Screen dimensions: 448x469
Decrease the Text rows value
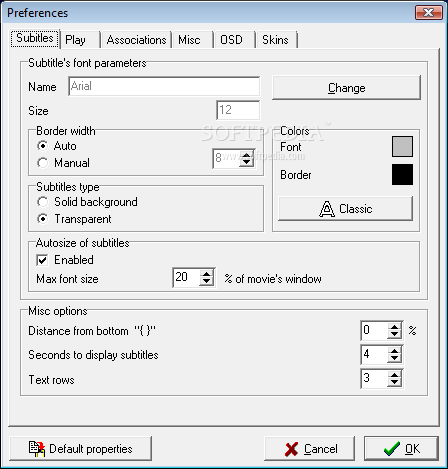click(394, 382)
